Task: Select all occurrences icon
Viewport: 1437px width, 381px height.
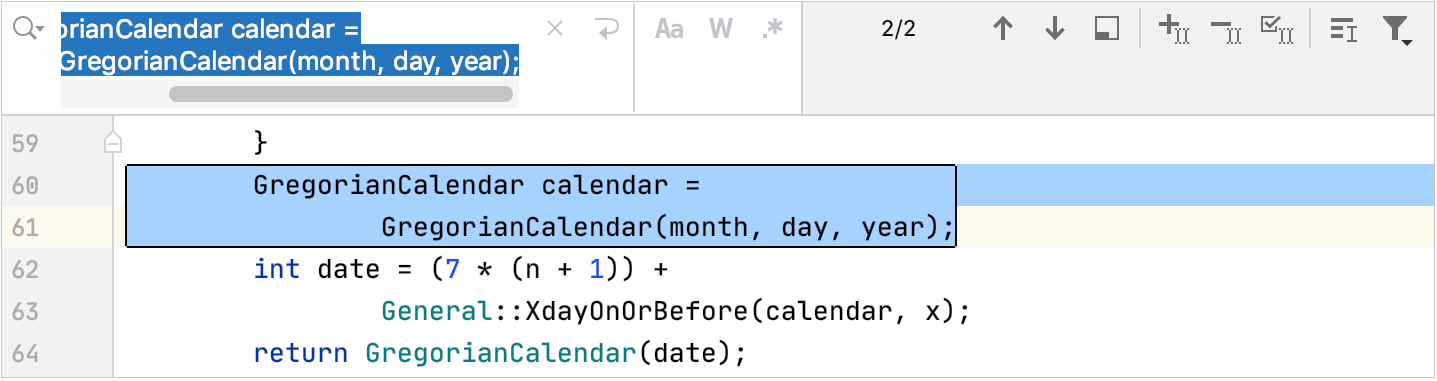Action: pos(1277,30)
